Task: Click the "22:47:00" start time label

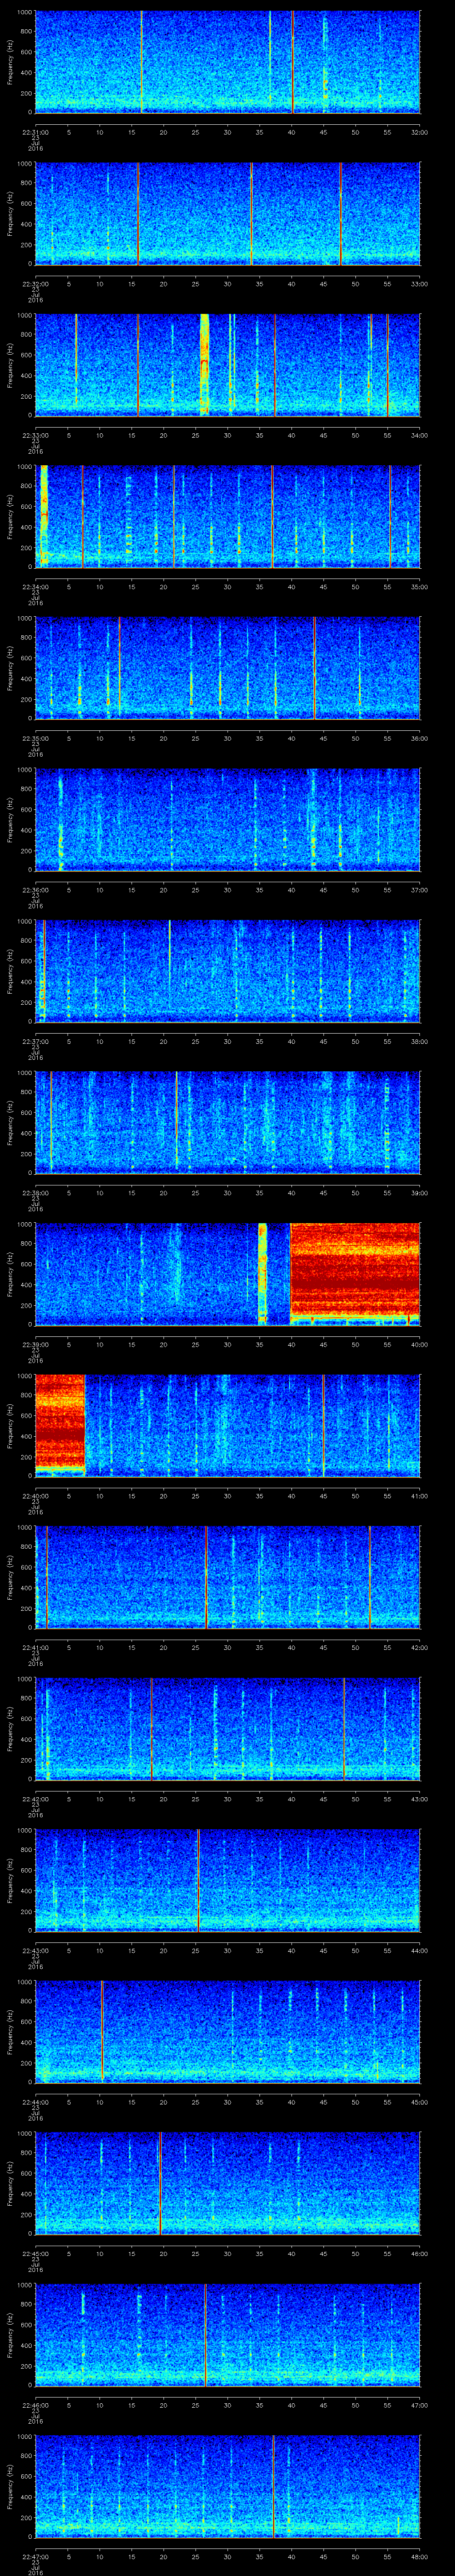Action: tap(35, 2556)
